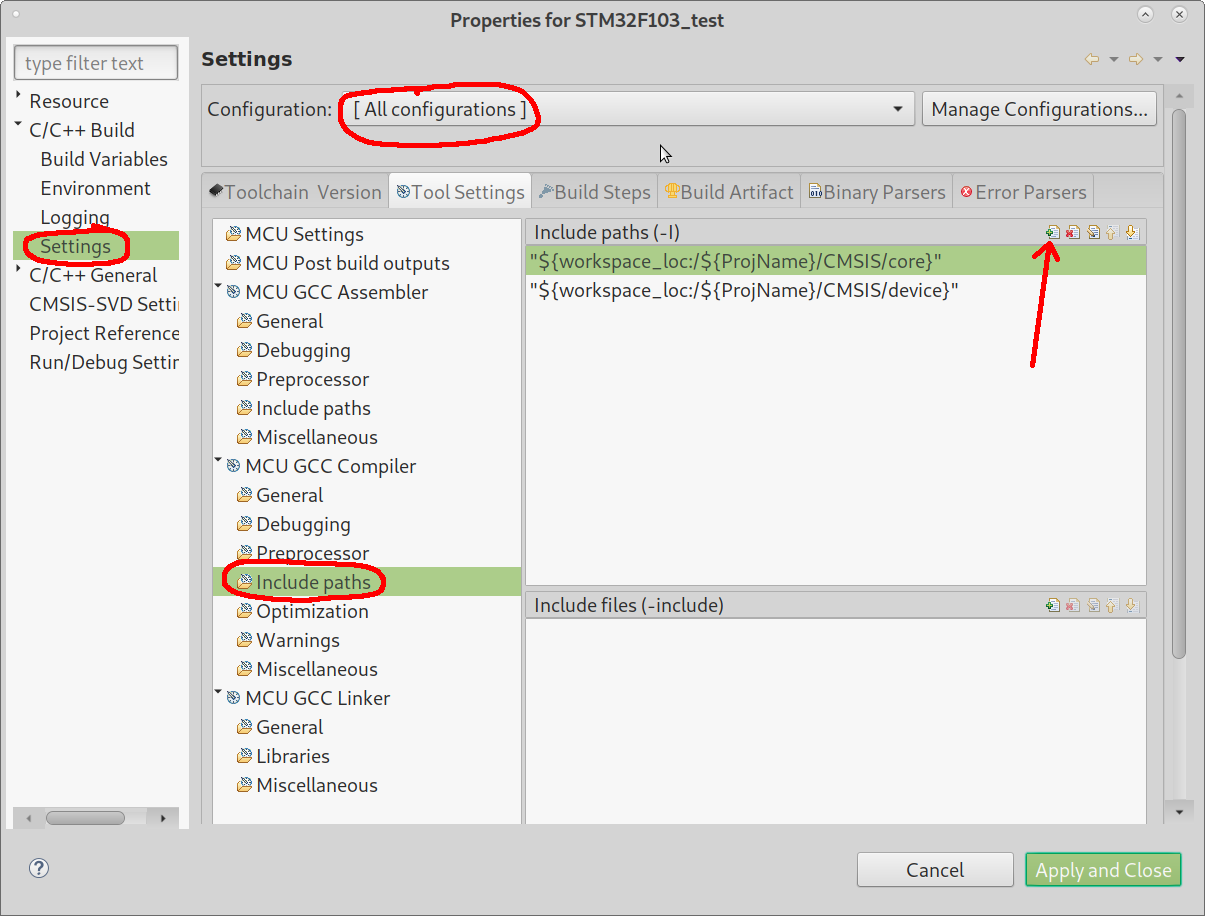Expand the C/C++ General tree node
This screenshot has width=1205, height=916.
pos(18,271)
